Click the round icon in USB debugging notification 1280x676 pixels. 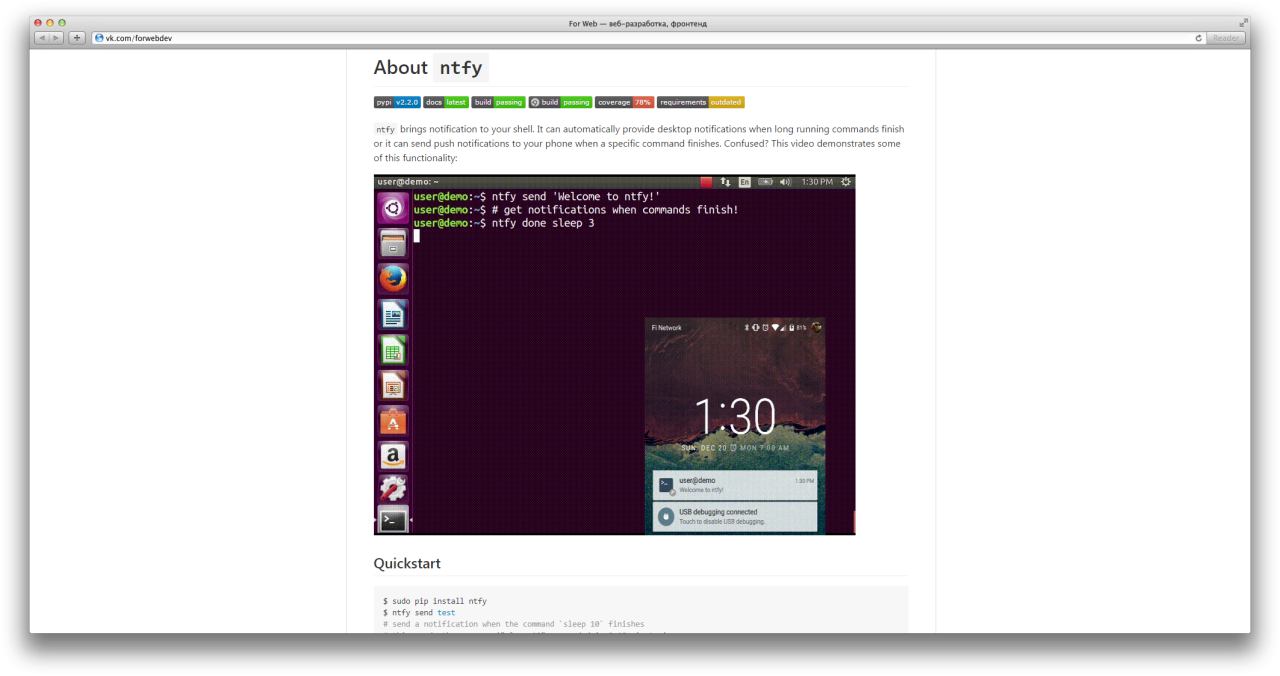666,517
